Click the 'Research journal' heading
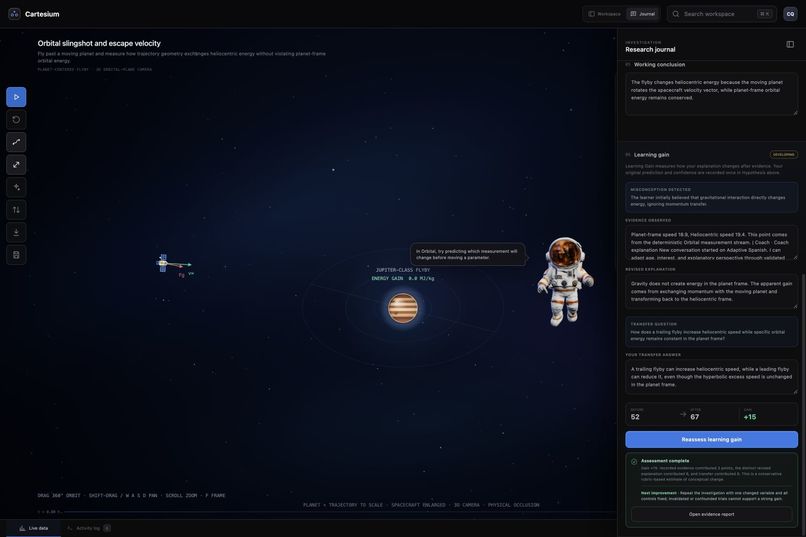Viewport: 806px width, 537px height. pos(650,49)
